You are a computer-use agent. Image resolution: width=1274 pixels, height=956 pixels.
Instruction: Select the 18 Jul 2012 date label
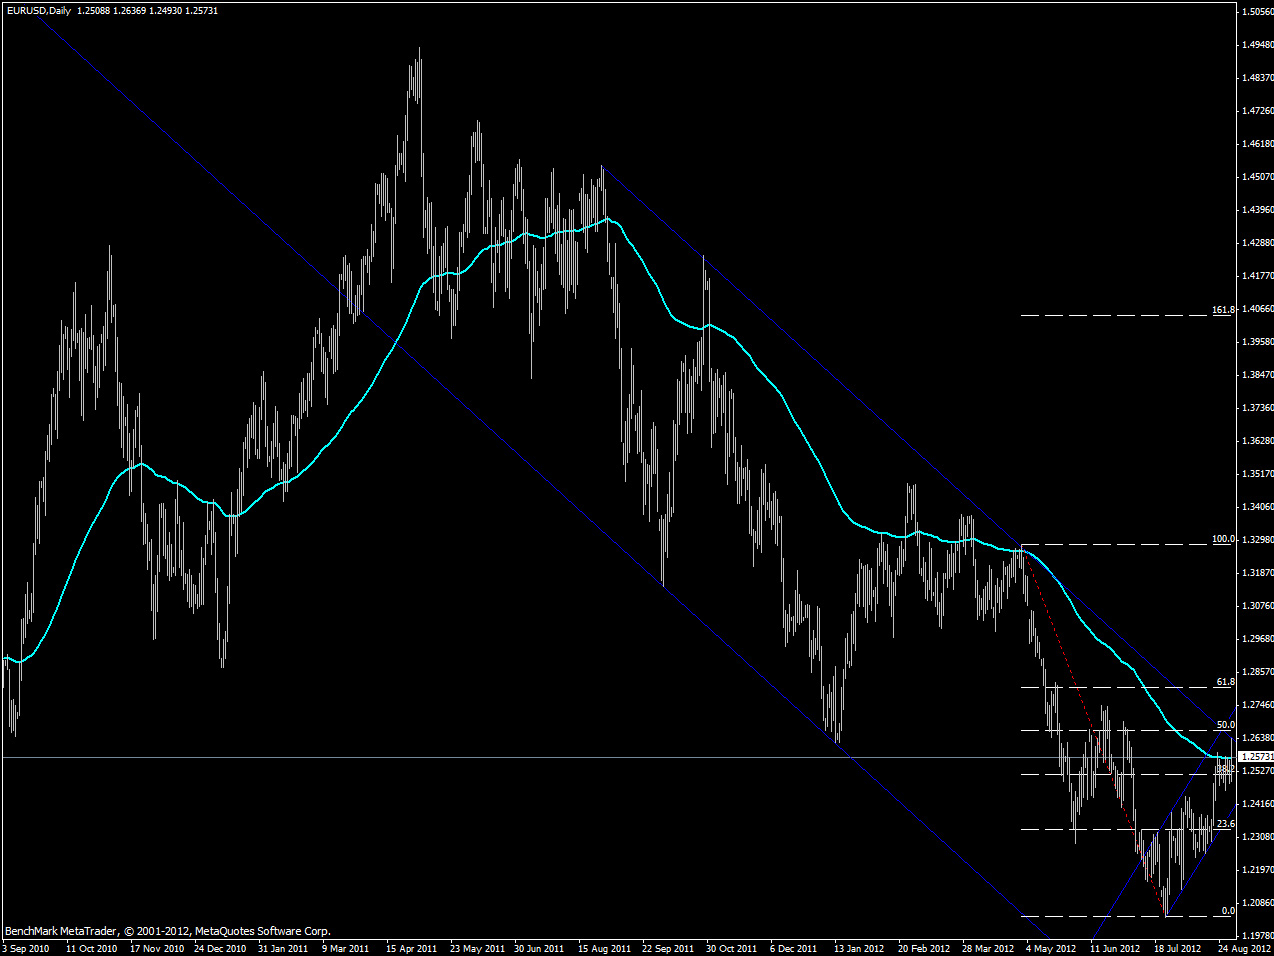(1178, 949)
